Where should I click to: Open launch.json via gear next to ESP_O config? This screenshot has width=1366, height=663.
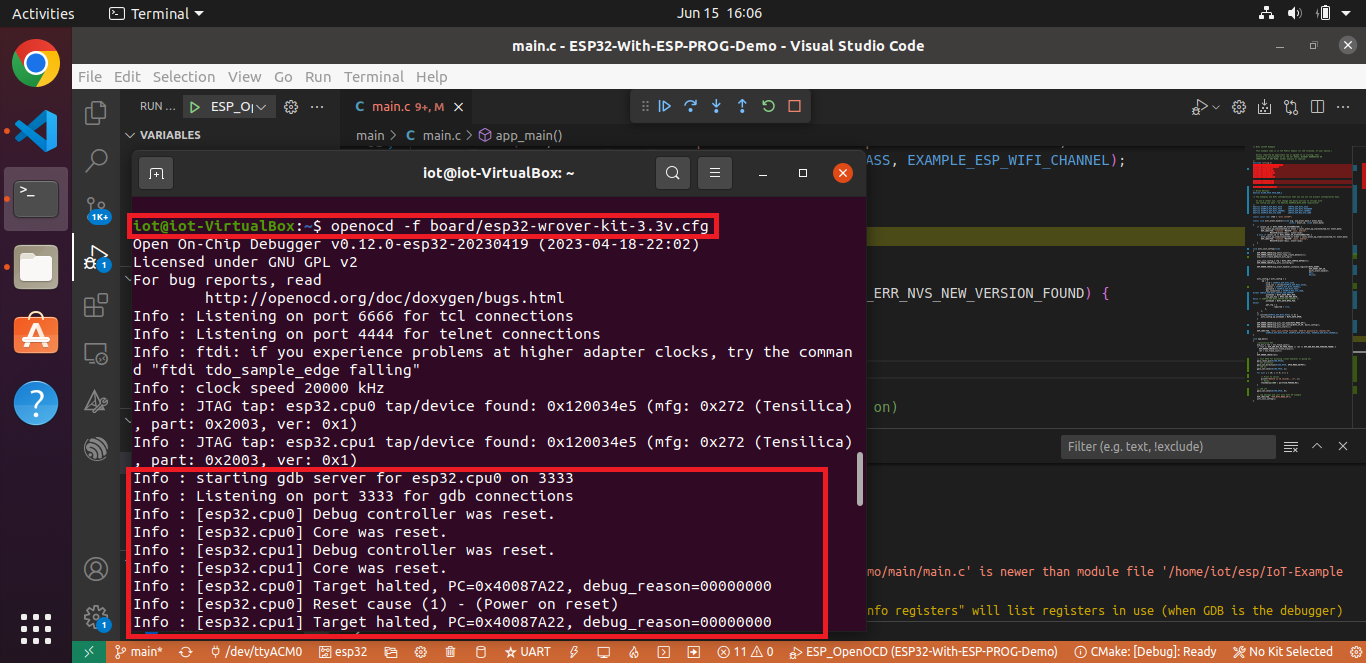point(291,106)
